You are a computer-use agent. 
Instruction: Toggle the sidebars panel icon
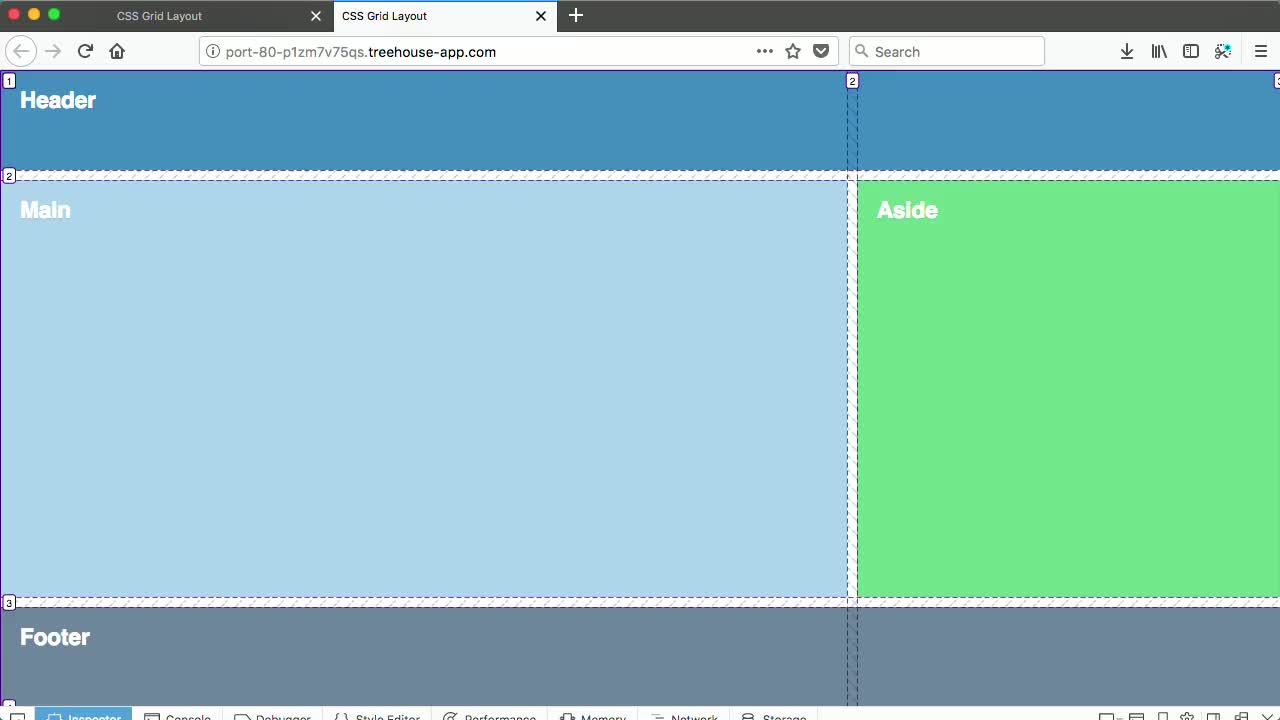pyautogui.click(x=1191, y=51)
